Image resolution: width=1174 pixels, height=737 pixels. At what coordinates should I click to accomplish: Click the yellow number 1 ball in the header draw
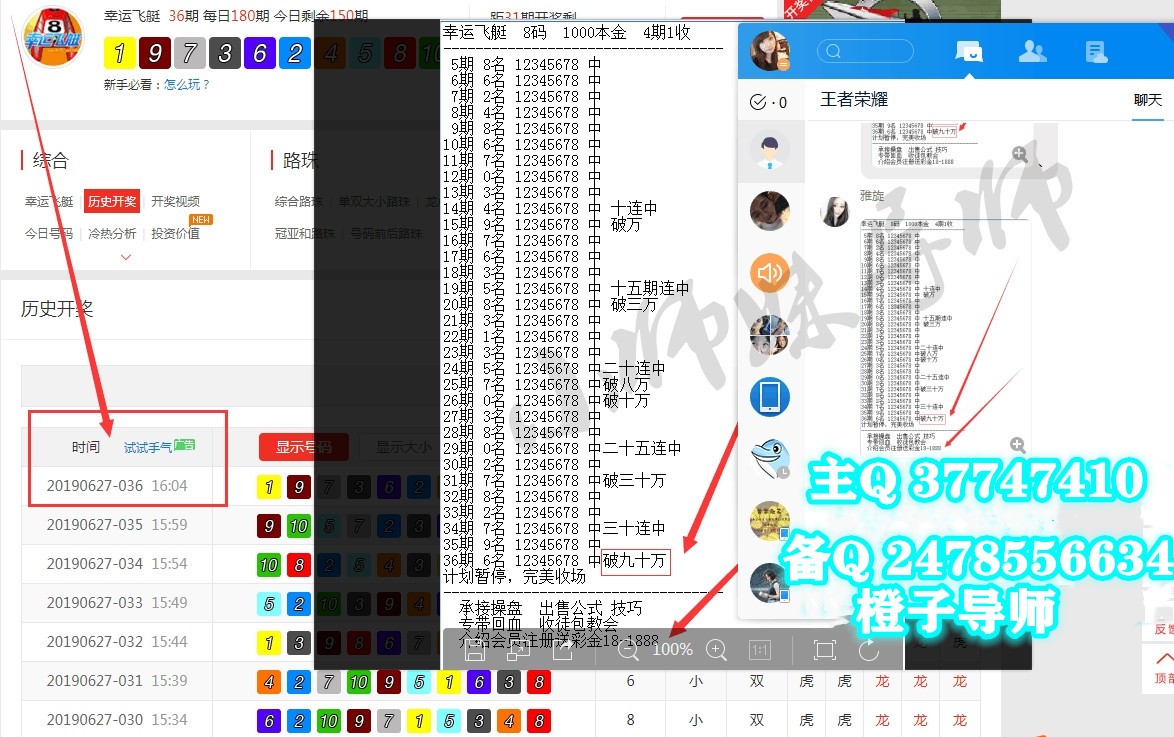[119, 53]
